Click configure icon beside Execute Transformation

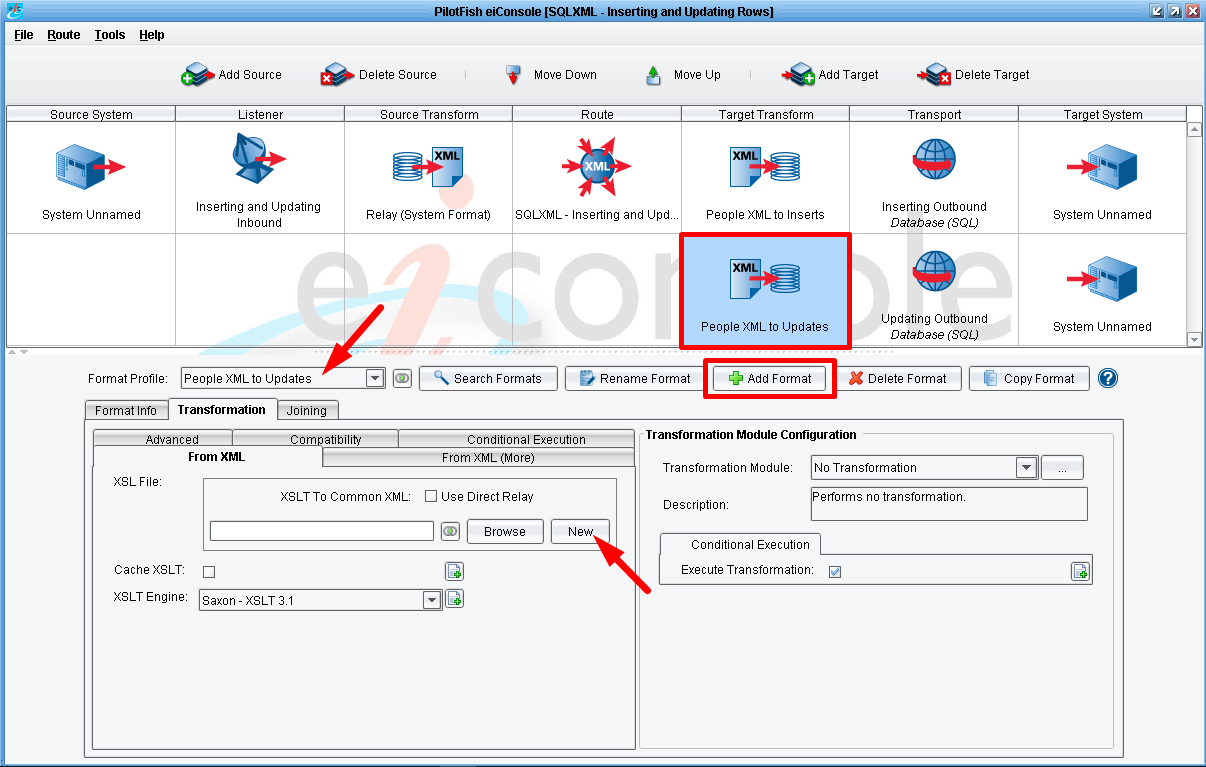pyautogui.click(x=1080, y=571)
